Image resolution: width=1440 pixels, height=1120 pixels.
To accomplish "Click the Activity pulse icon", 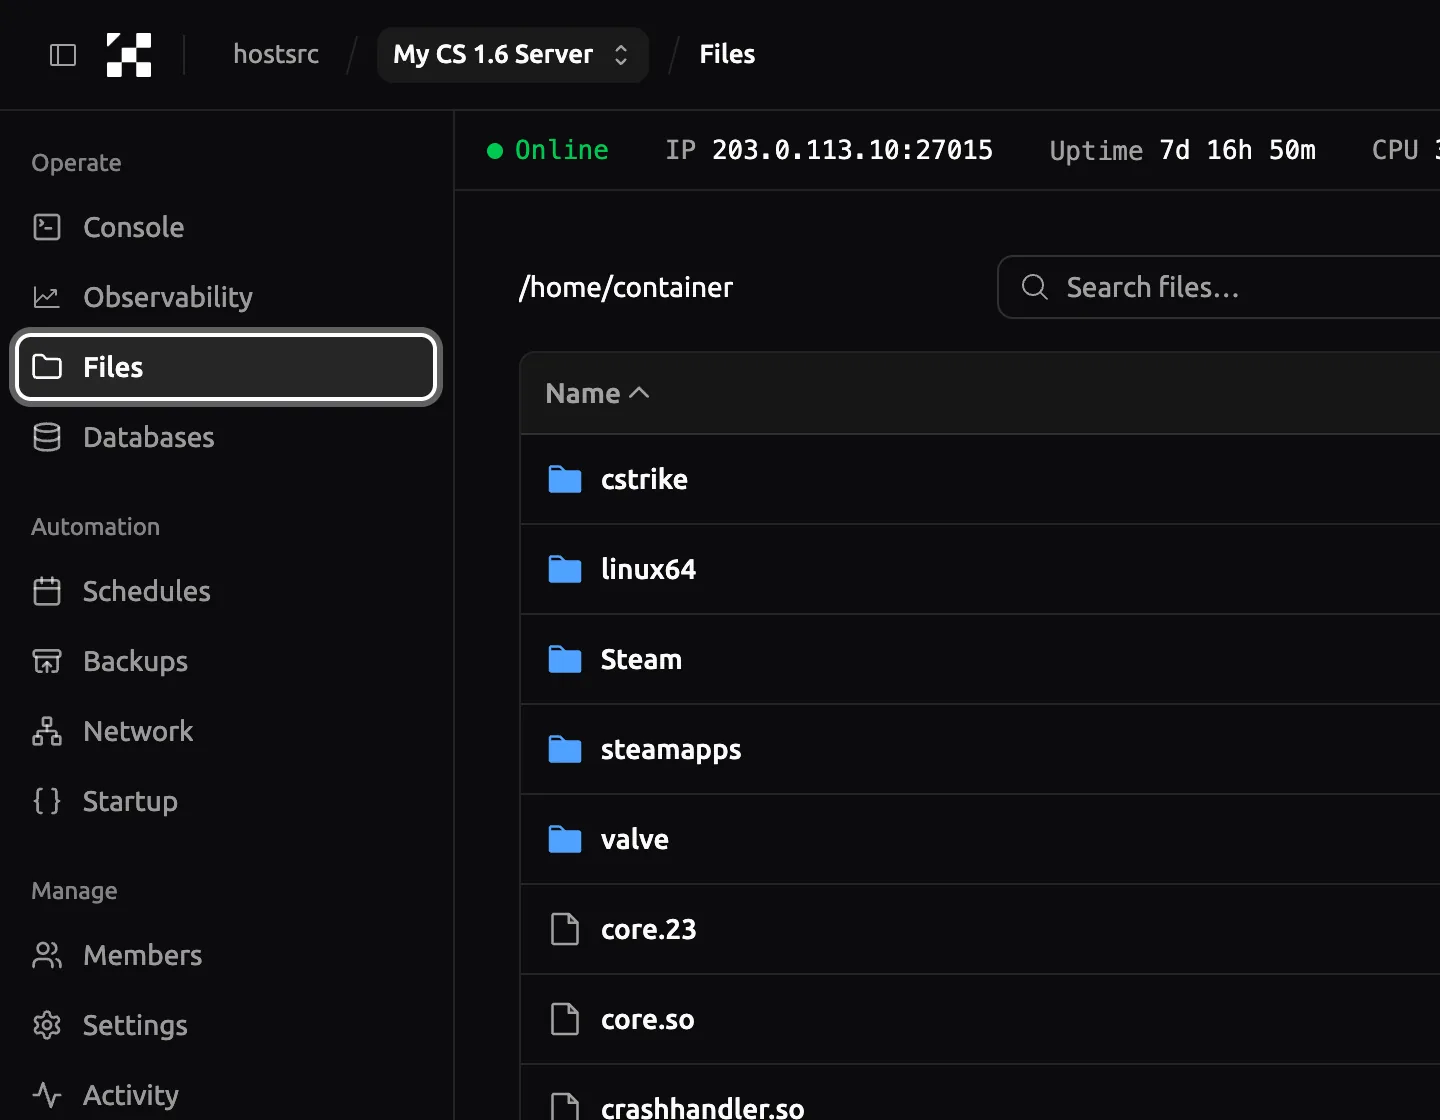I will (x=47, y=1095).
